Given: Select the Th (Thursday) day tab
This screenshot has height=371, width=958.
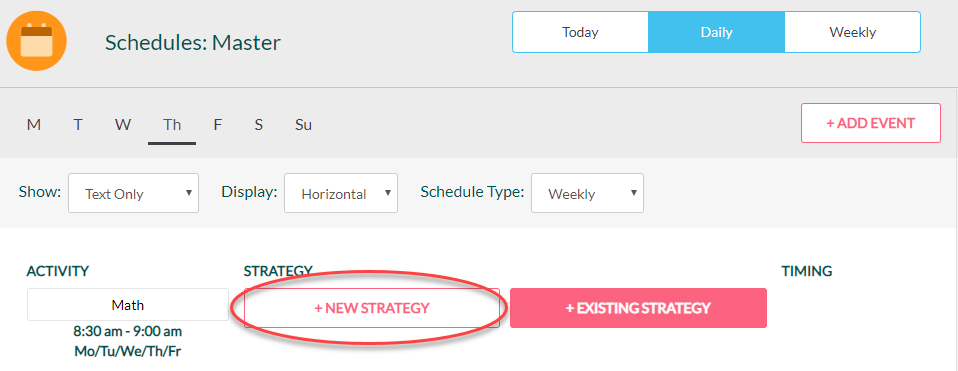Looking at the screenshot, I should [x=172, y=125].
